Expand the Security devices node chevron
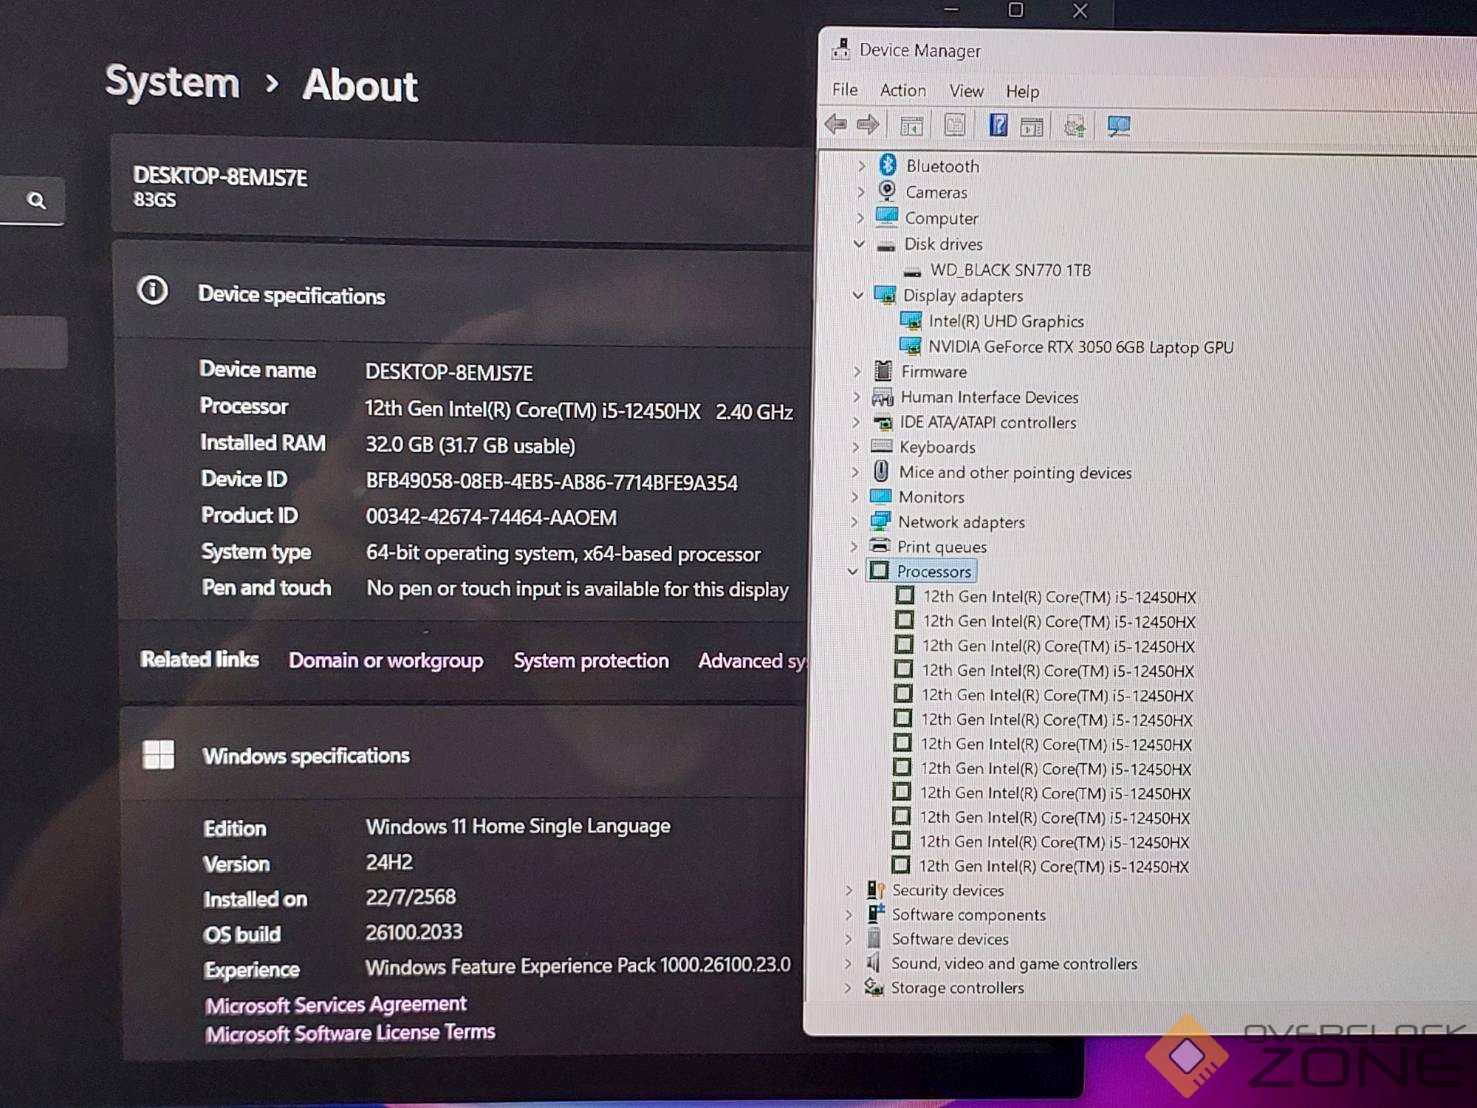The image size is (1477, 1108). (849, 890)
